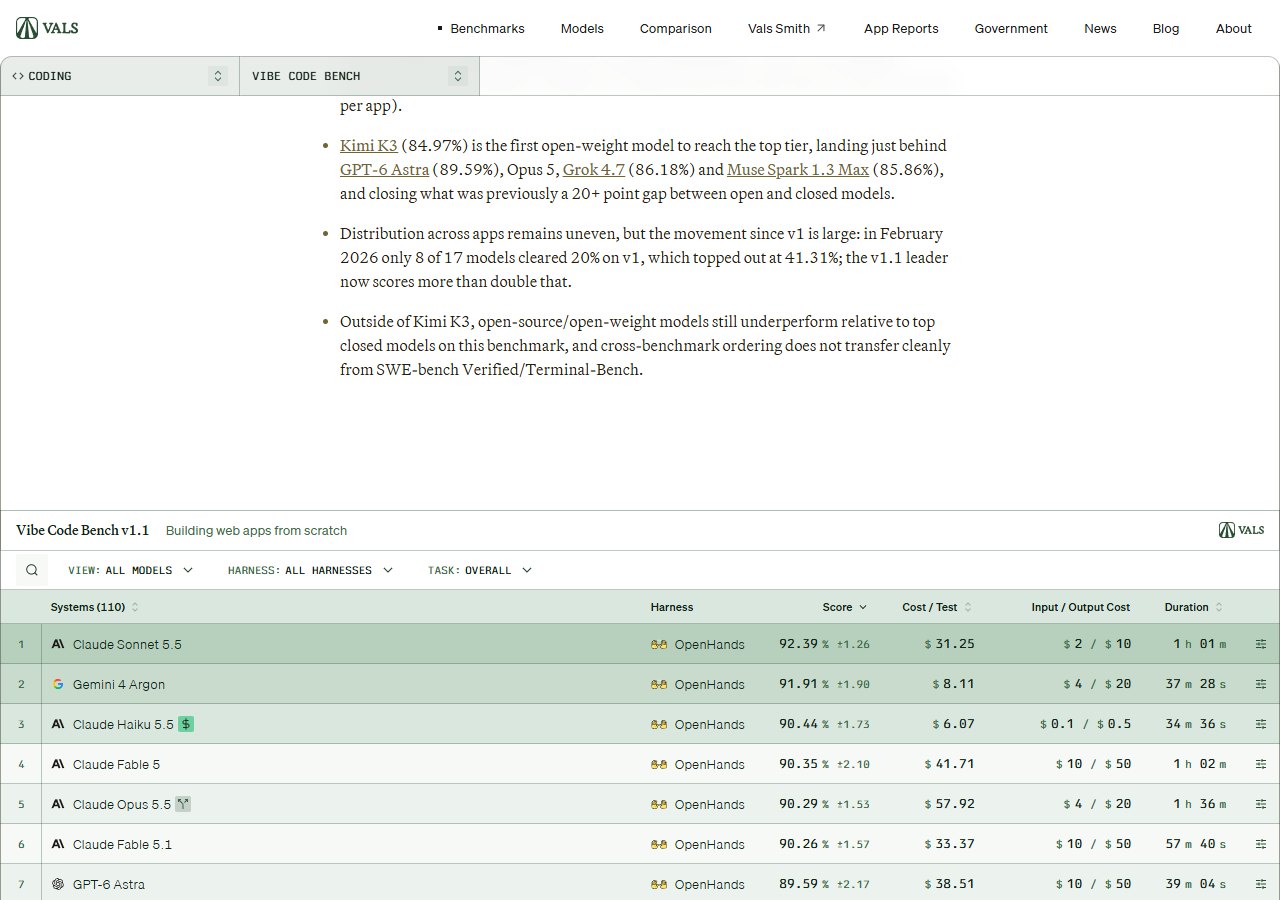Viewport: 1280px width, 900px height.
Task: Follow the GPT-6 Astra link in text
Action: tap(385, 169)
